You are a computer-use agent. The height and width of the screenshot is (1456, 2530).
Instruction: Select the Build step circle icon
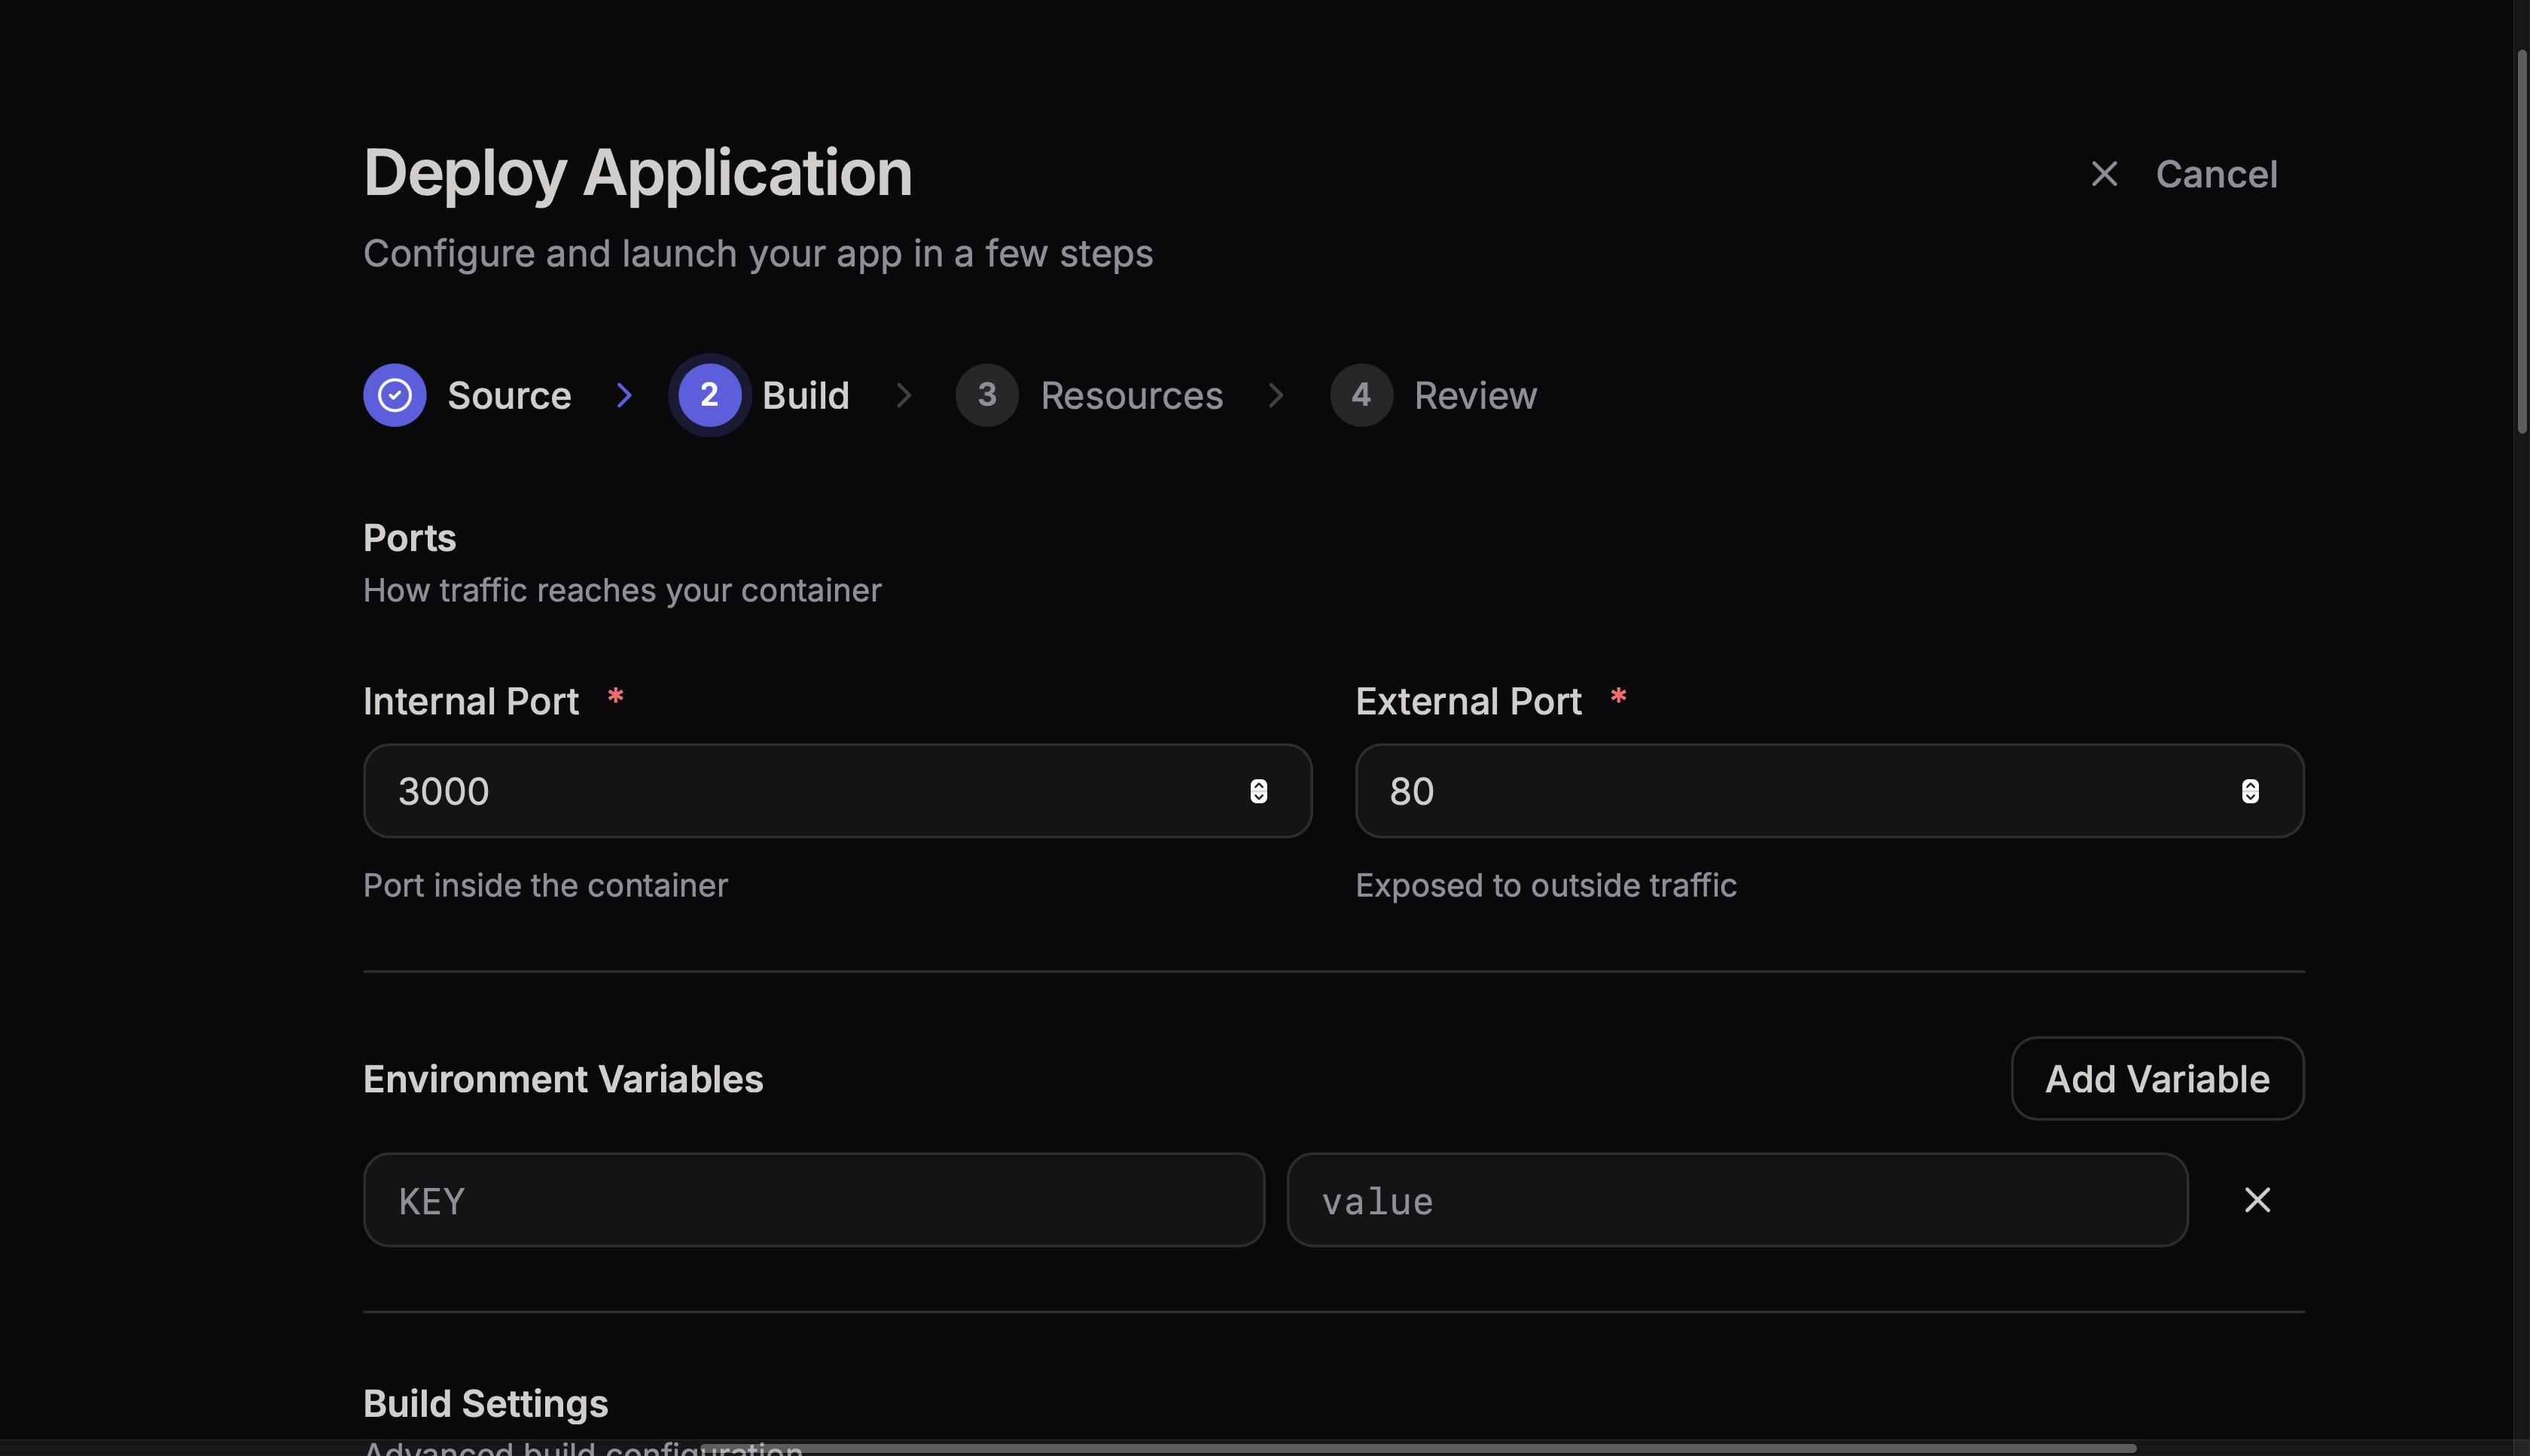[709, 395]
